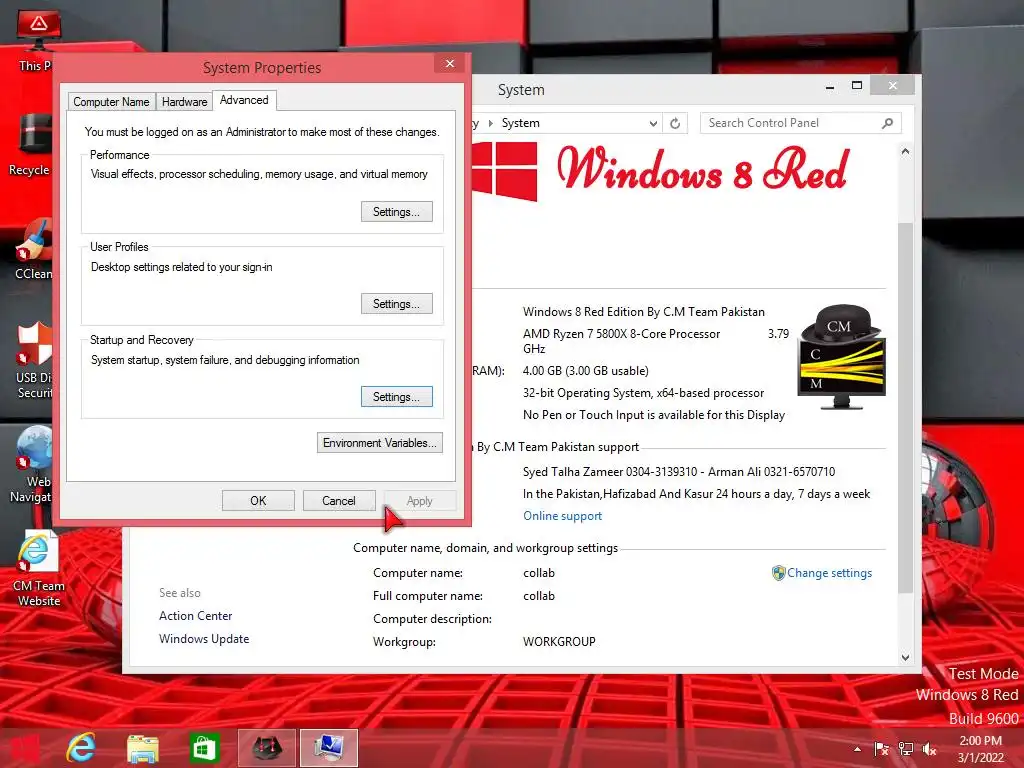Viewport: 1024px width, 768px height.
Task: Open network tray icon
Action: [906, 749]
